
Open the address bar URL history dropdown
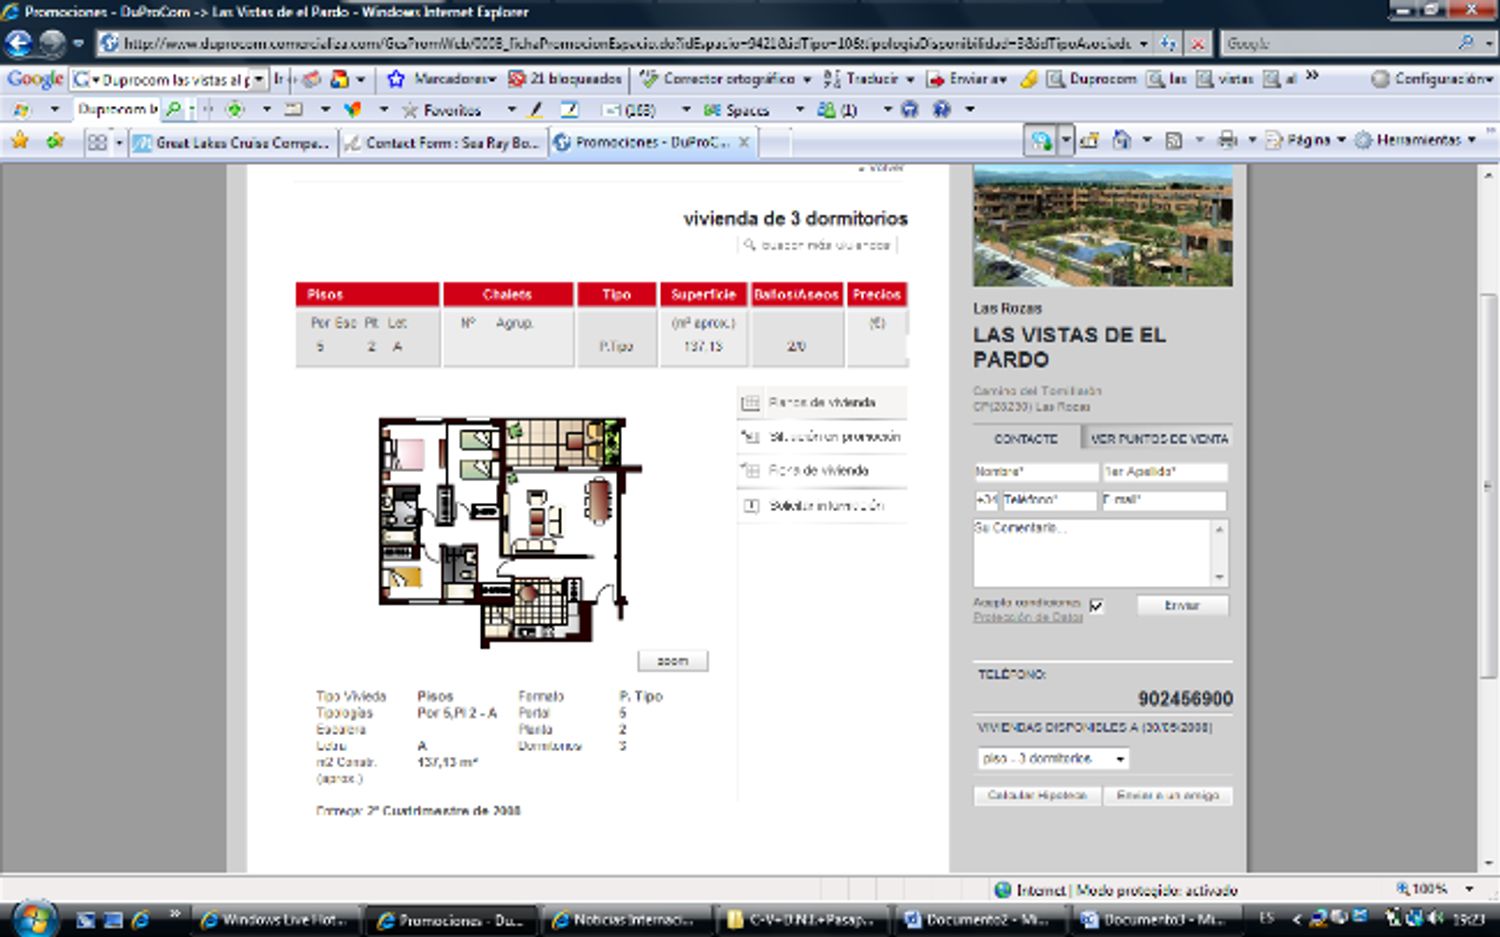[x=1143, y=43]
